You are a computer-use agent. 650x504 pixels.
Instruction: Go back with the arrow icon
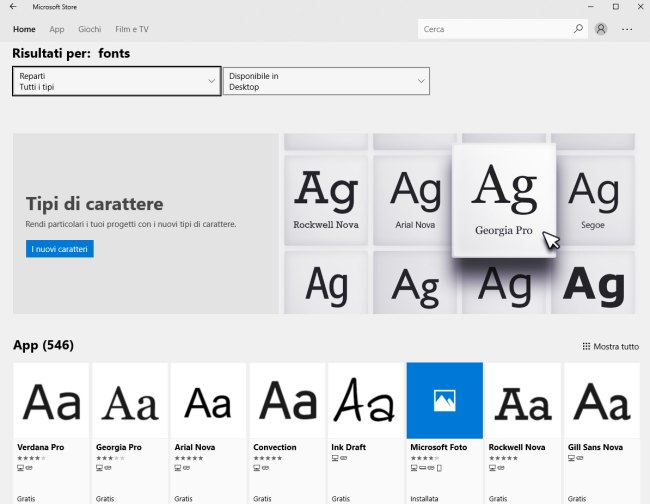[13, 7]
